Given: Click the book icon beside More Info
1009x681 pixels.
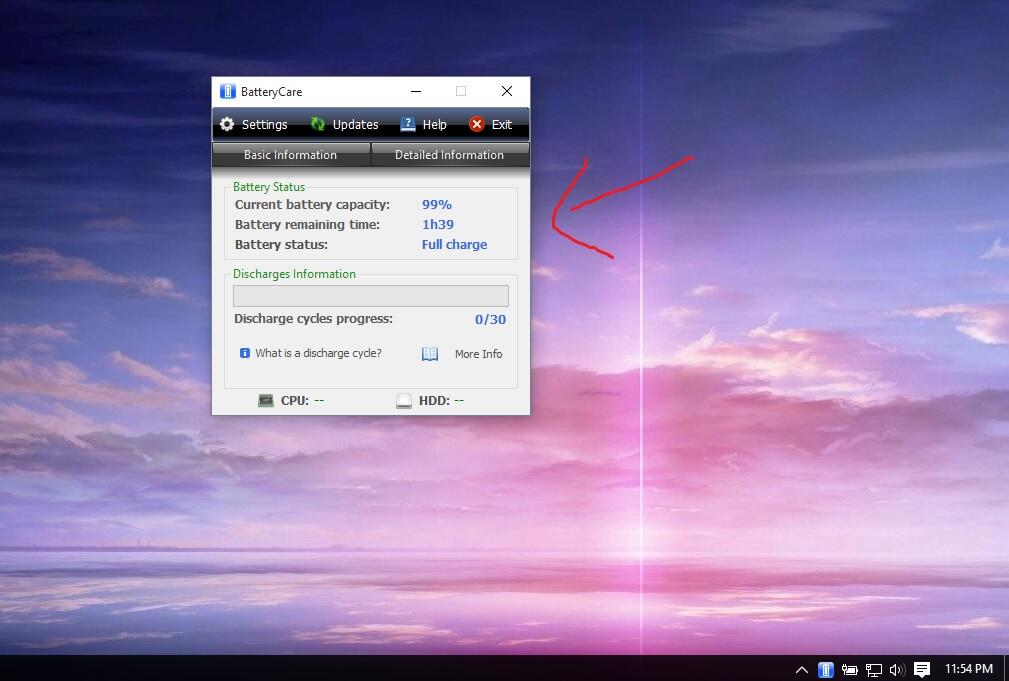Looking at the screenshot, I should (430, 354).
